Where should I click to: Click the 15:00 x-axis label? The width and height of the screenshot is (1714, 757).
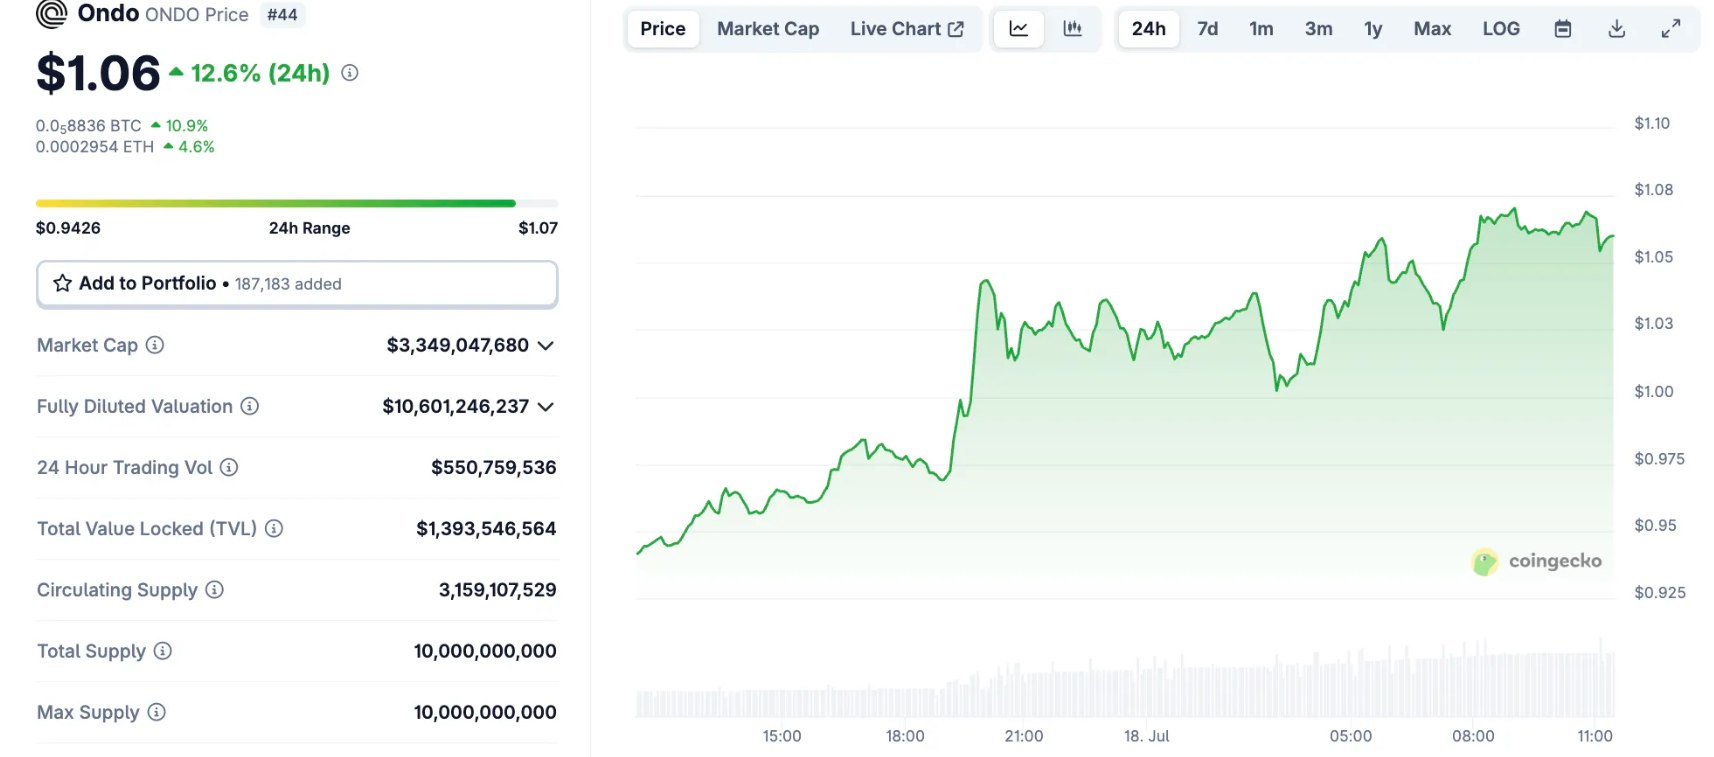point(782,736)
